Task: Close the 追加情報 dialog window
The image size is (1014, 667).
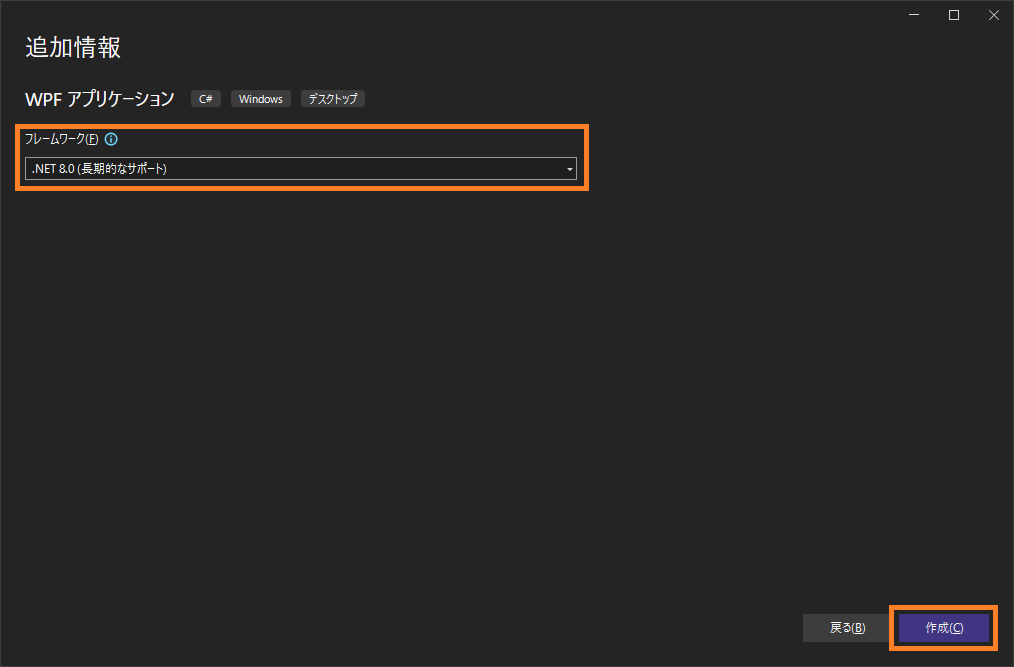Action: coord(994,15)
